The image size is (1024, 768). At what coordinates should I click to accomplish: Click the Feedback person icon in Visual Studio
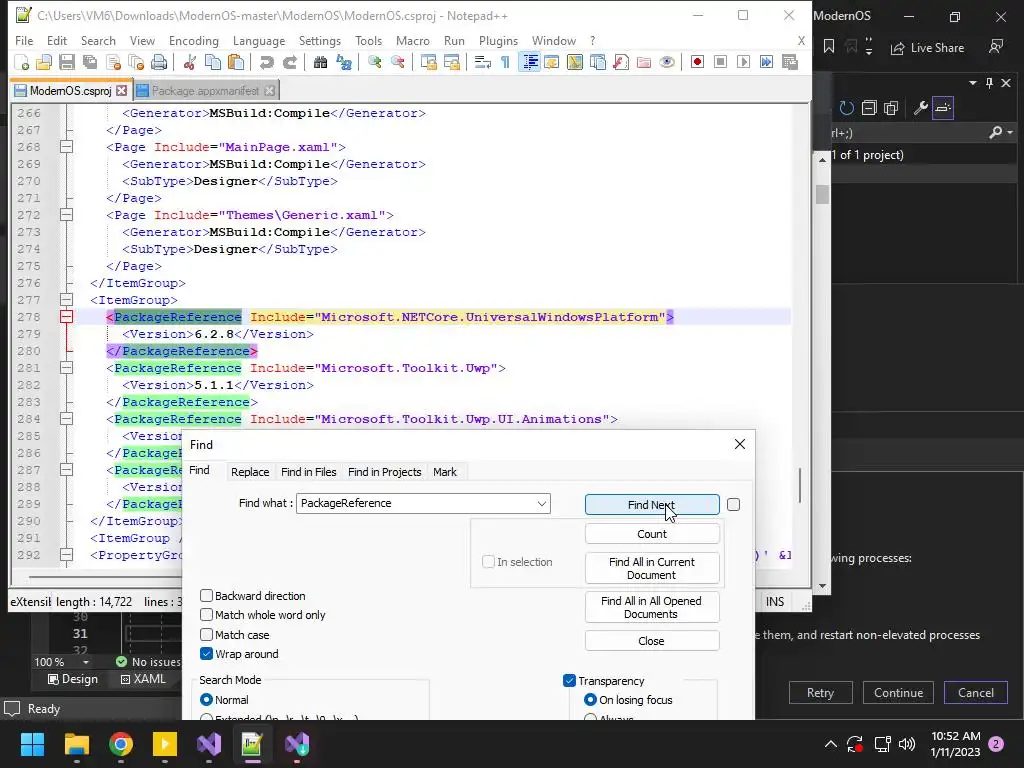click(x=996, y=47)
